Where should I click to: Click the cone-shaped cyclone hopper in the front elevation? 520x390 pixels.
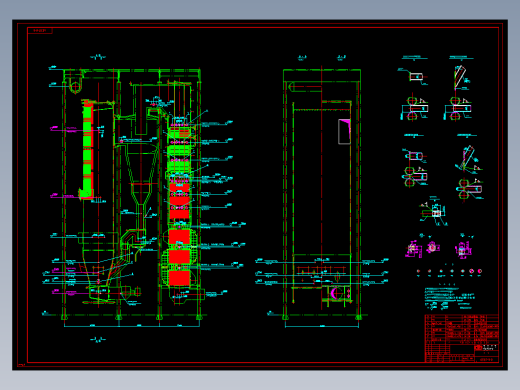[141, 175]
